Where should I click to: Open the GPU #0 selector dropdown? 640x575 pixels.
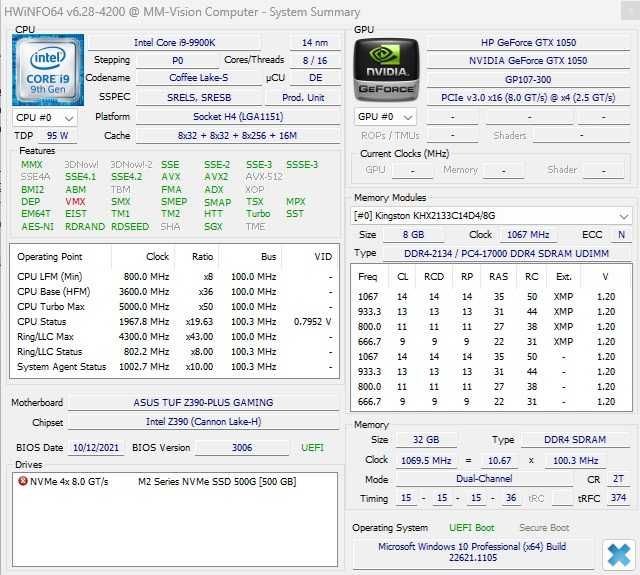coord(385,117)
